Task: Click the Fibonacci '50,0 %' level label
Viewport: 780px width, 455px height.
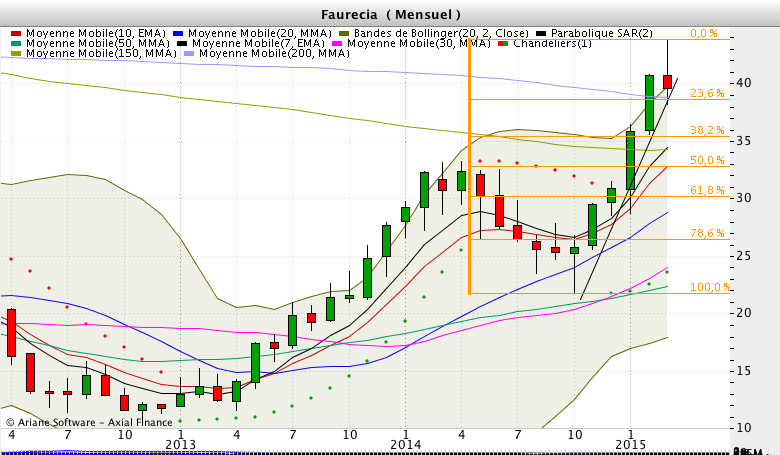Action: pos(707,160)
